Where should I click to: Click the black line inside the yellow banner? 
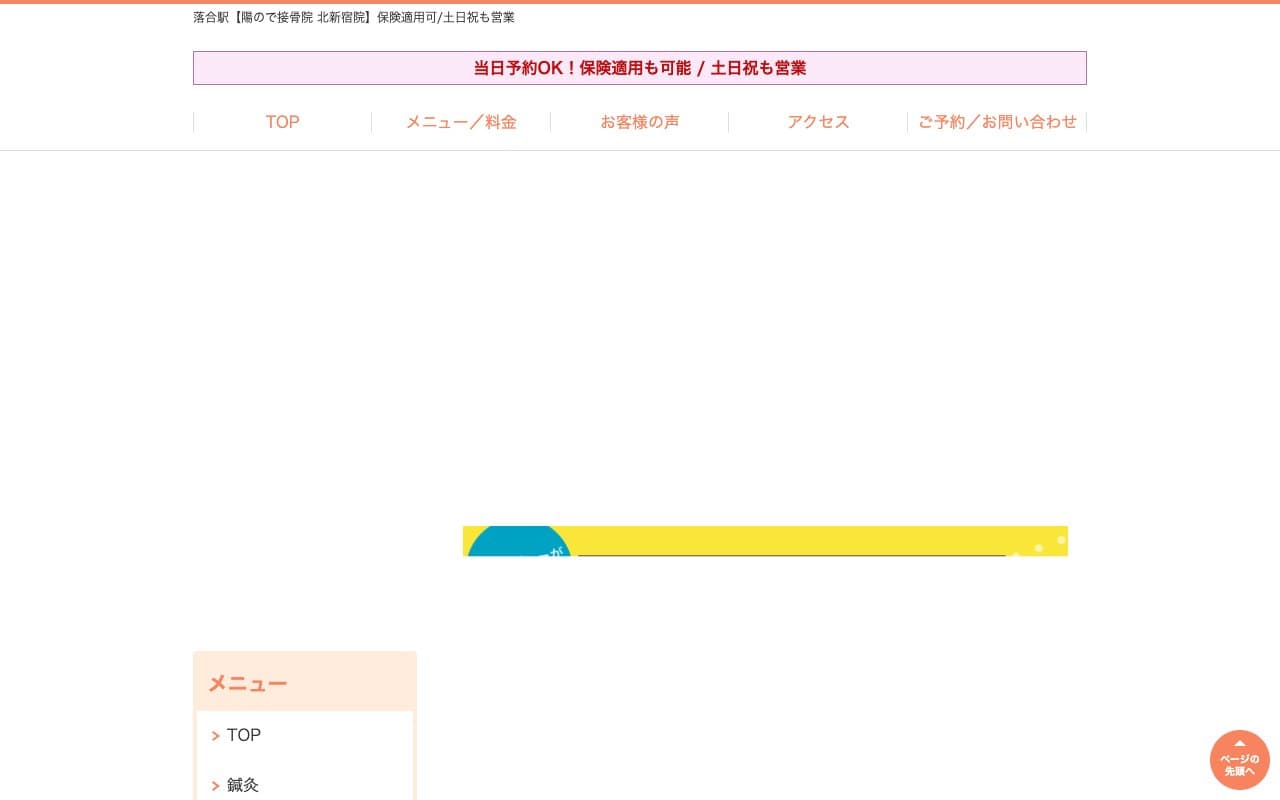790,555
